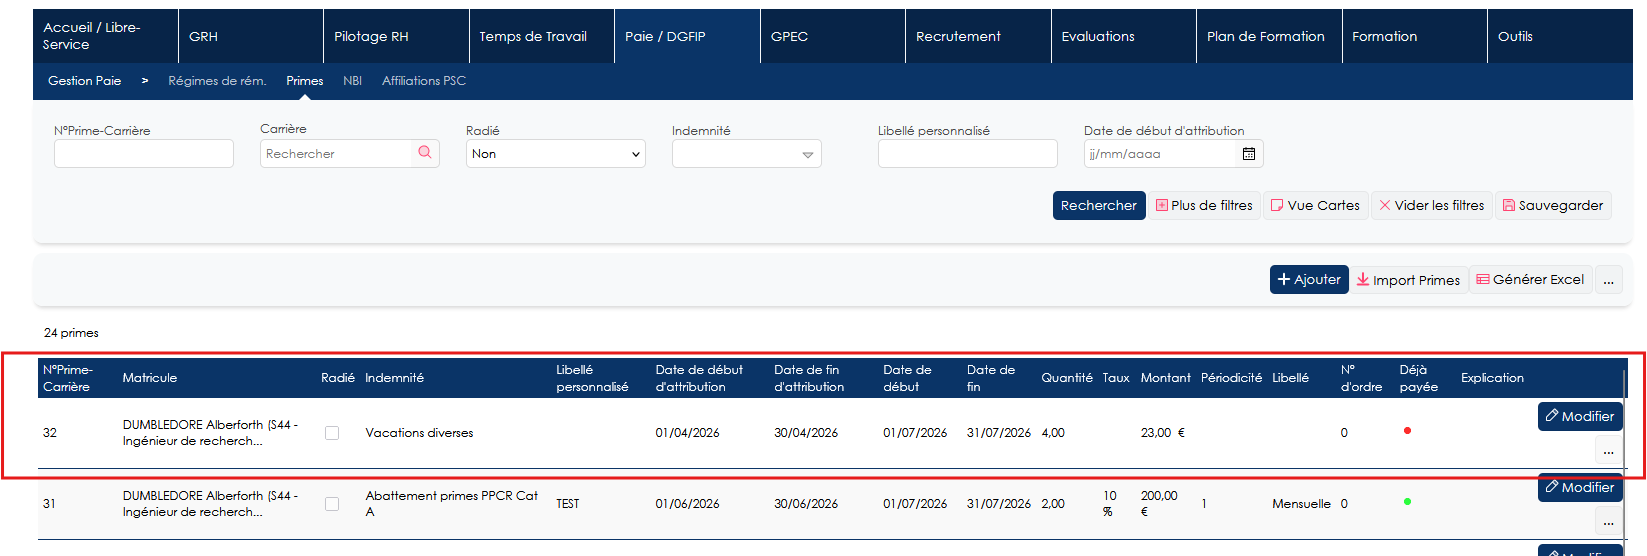Open the GPEC menu
This screenshot has width=1647, height=556.
click(832, 36)
